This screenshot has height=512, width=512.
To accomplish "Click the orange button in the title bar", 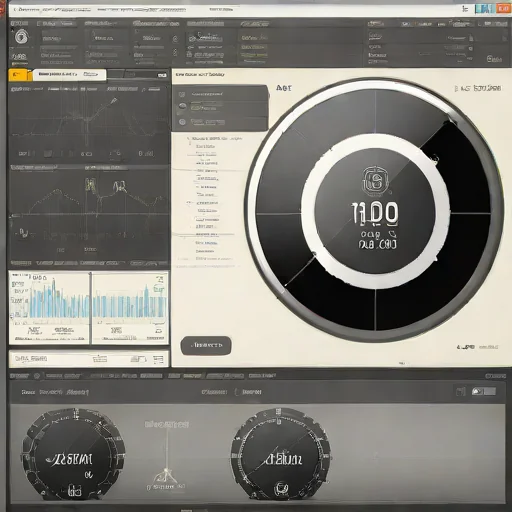I will tap(503, 9).
